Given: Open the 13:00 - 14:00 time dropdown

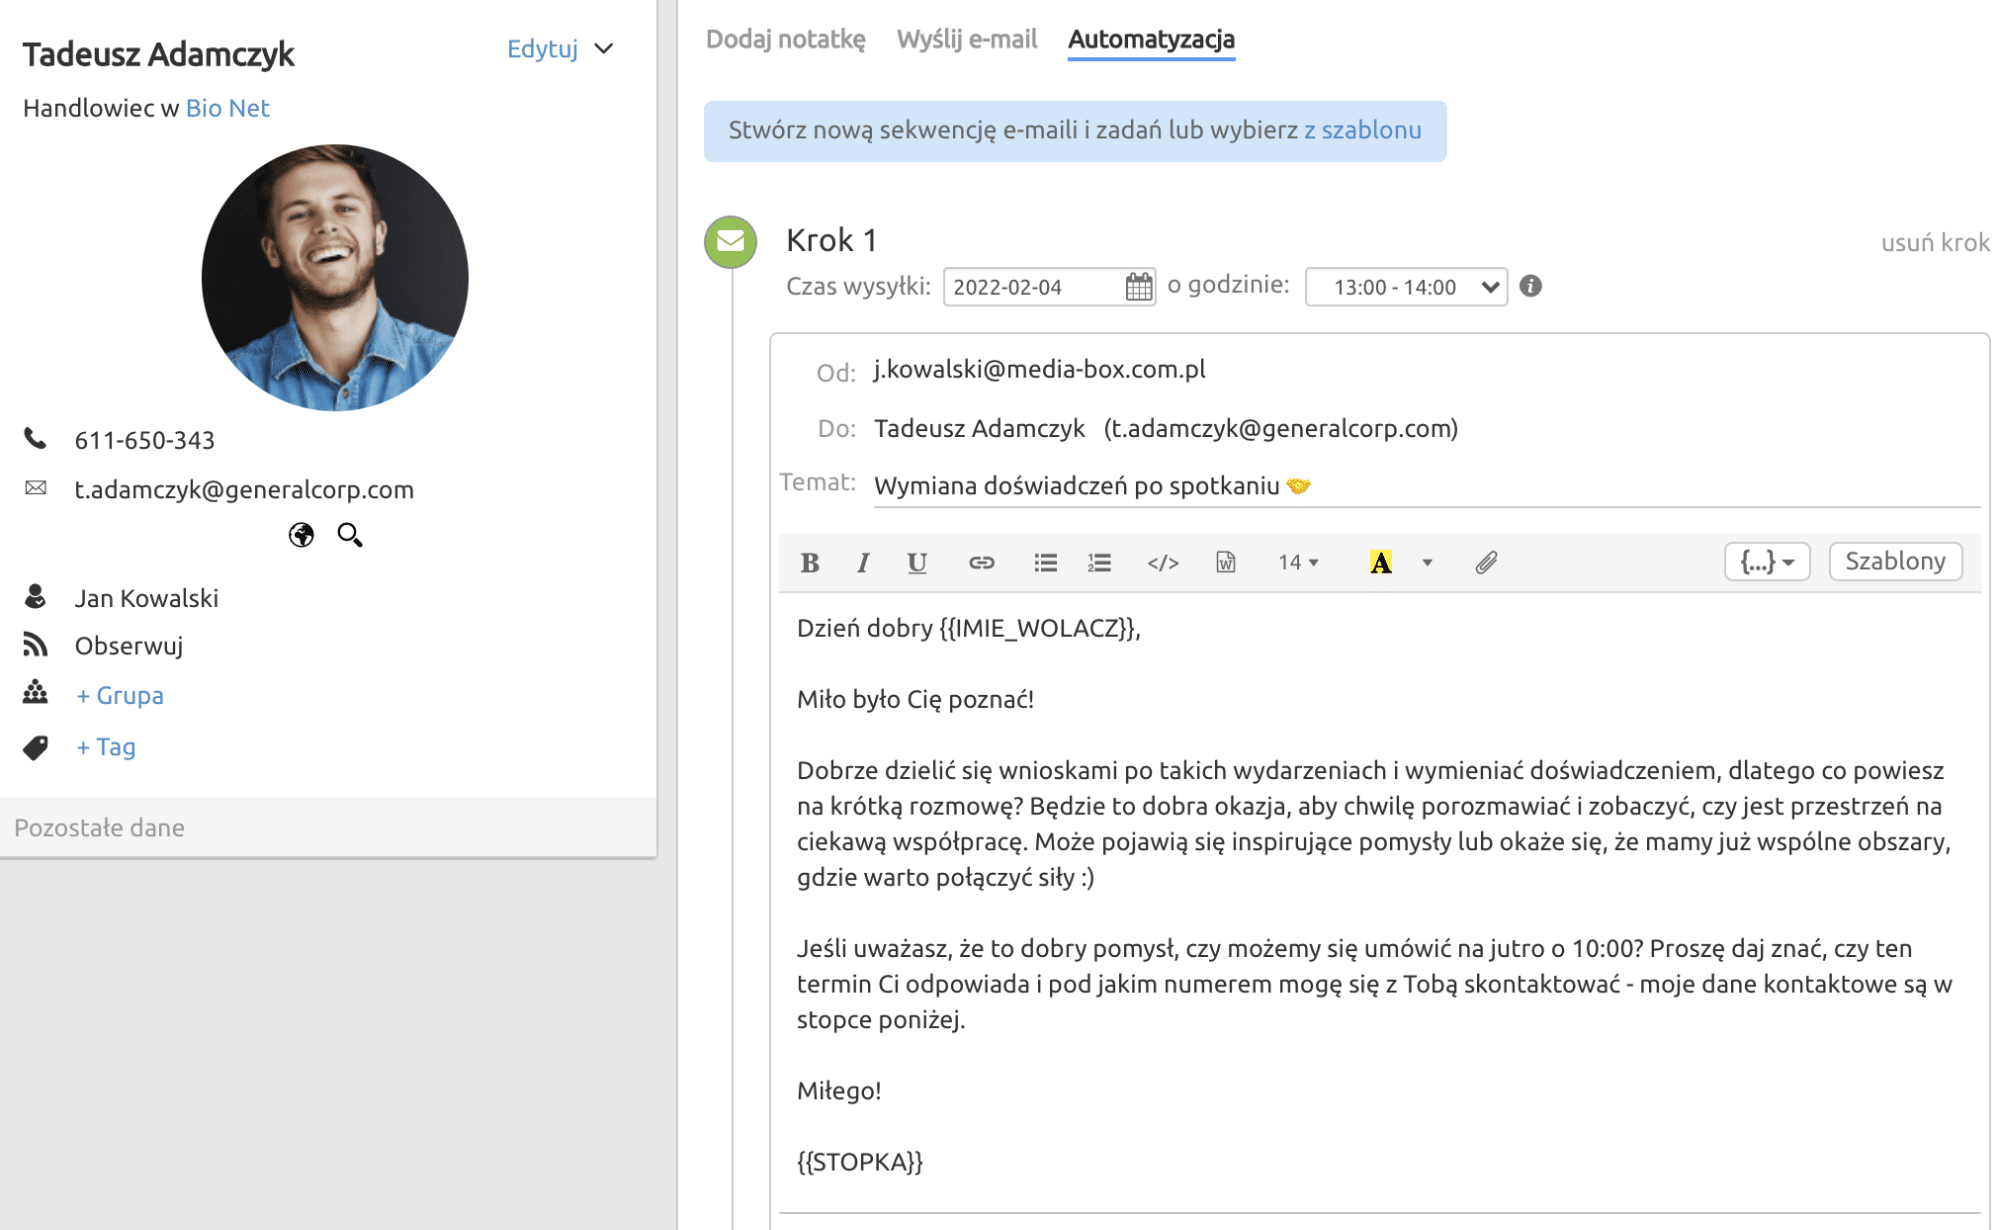Looking at the screenshot, I should (x=1405, y=287).
